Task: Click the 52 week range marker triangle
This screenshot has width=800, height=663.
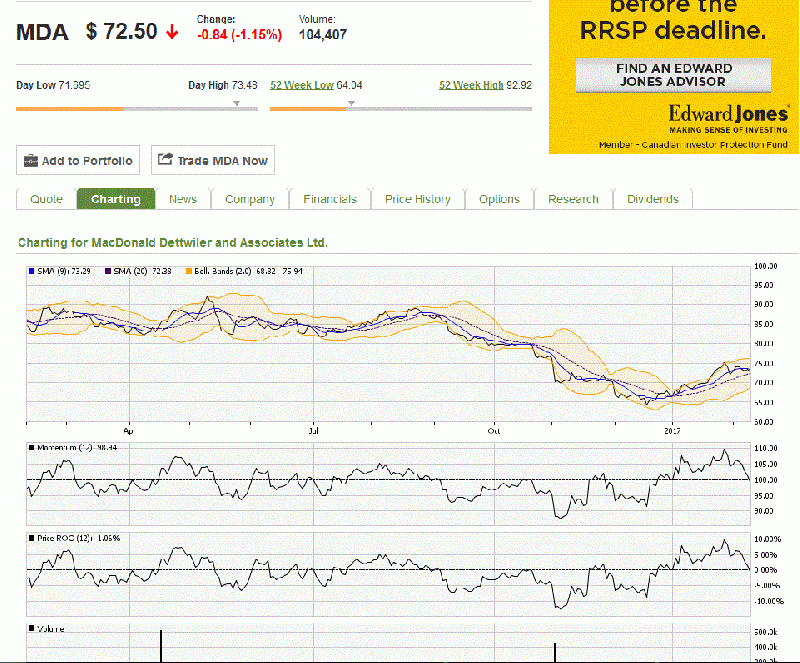Action: coord(351,104)
